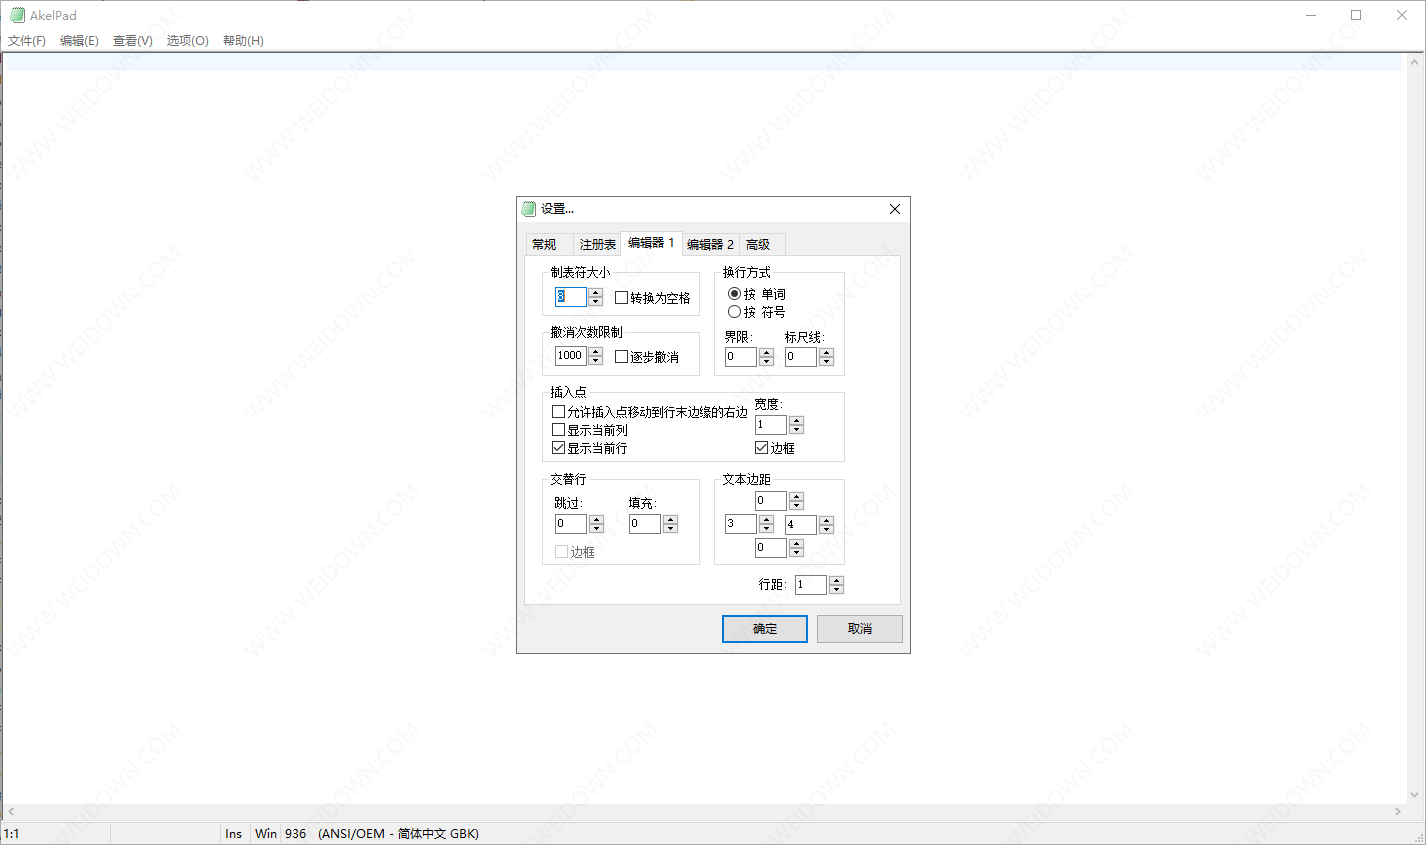Increase the 行距 spinner value

836,580
